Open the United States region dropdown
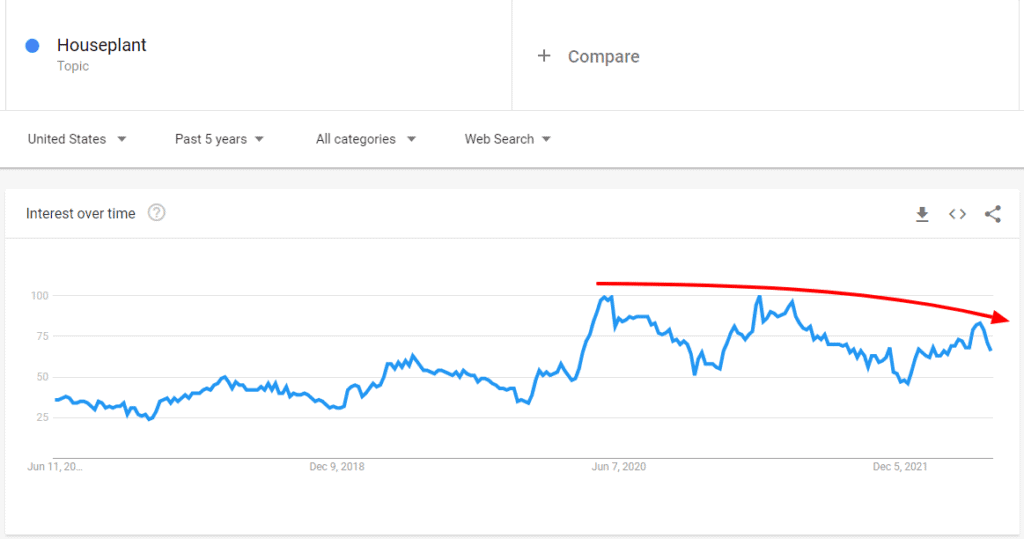The height and width of the screenshot is (539, 1024). [x=77, y=139]
